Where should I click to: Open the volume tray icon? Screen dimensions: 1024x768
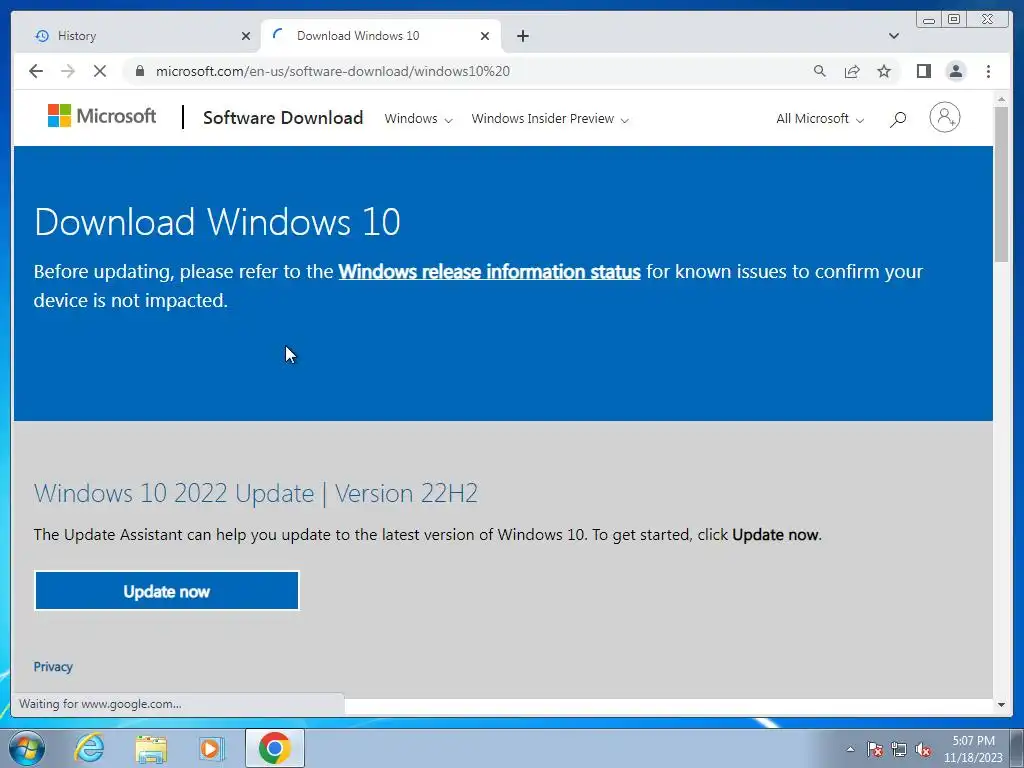pyautogui.click(x=923, y=749)
